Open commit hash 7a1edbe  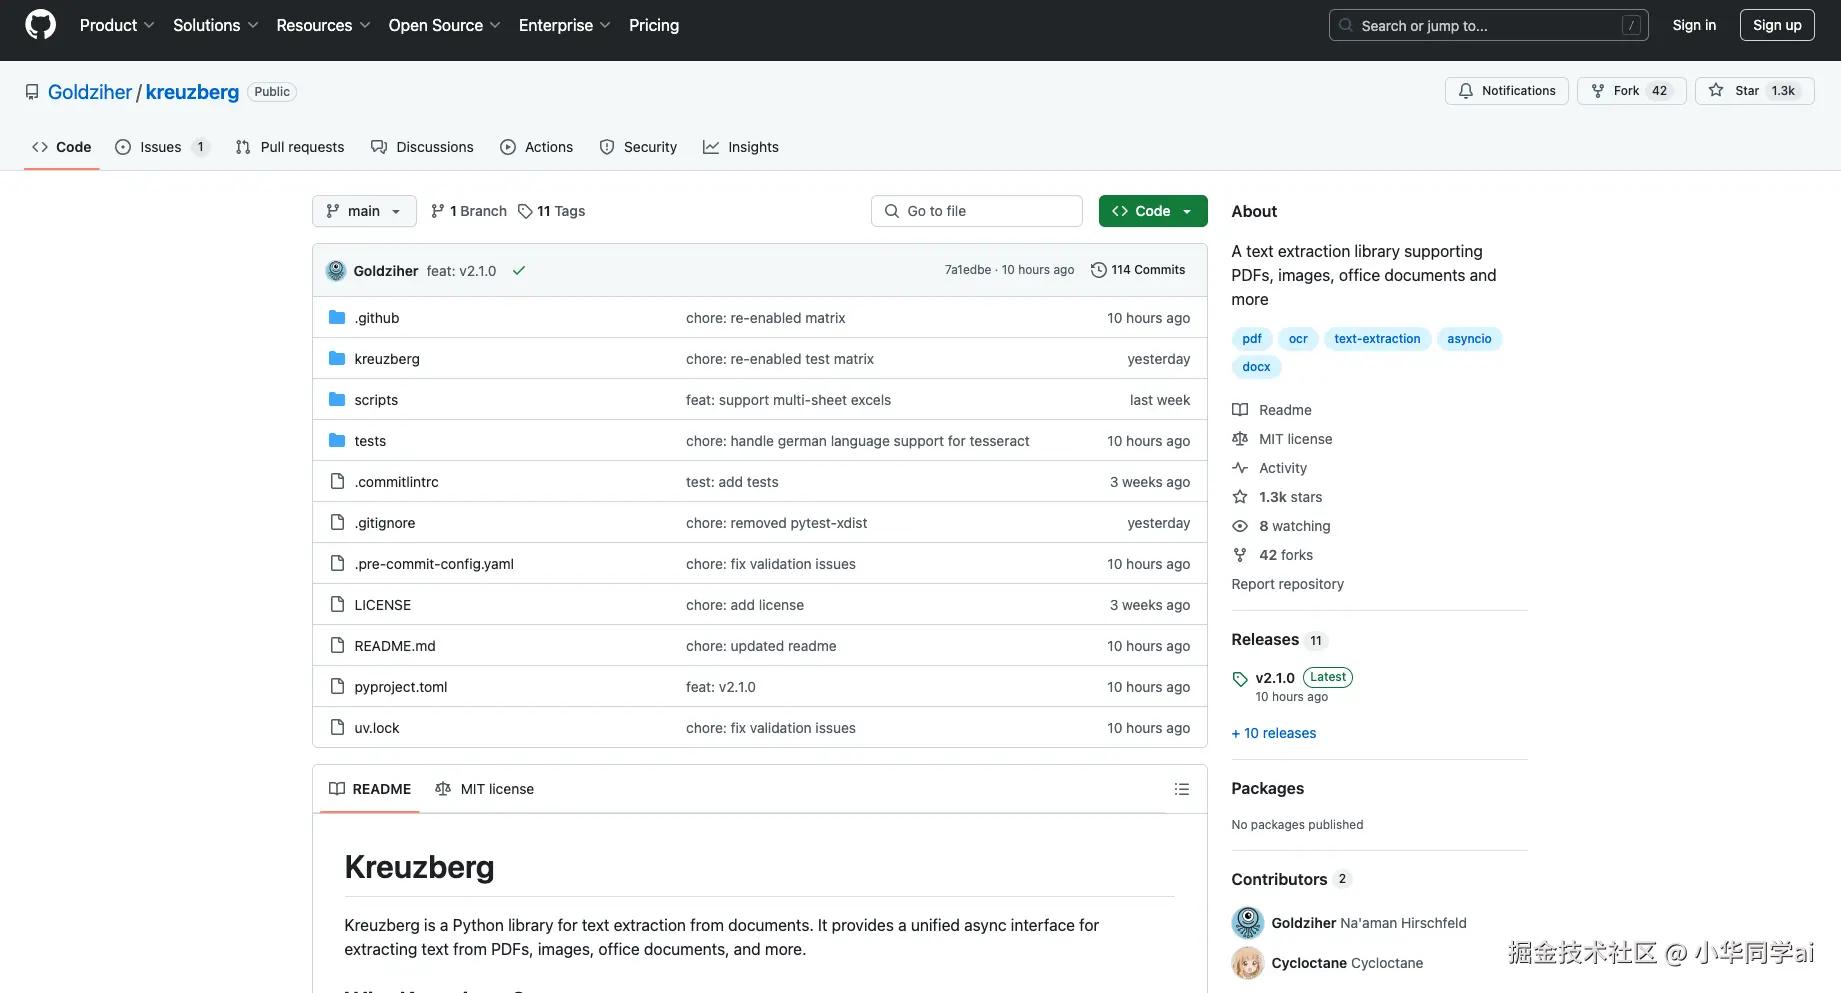[x=968, y=270]
